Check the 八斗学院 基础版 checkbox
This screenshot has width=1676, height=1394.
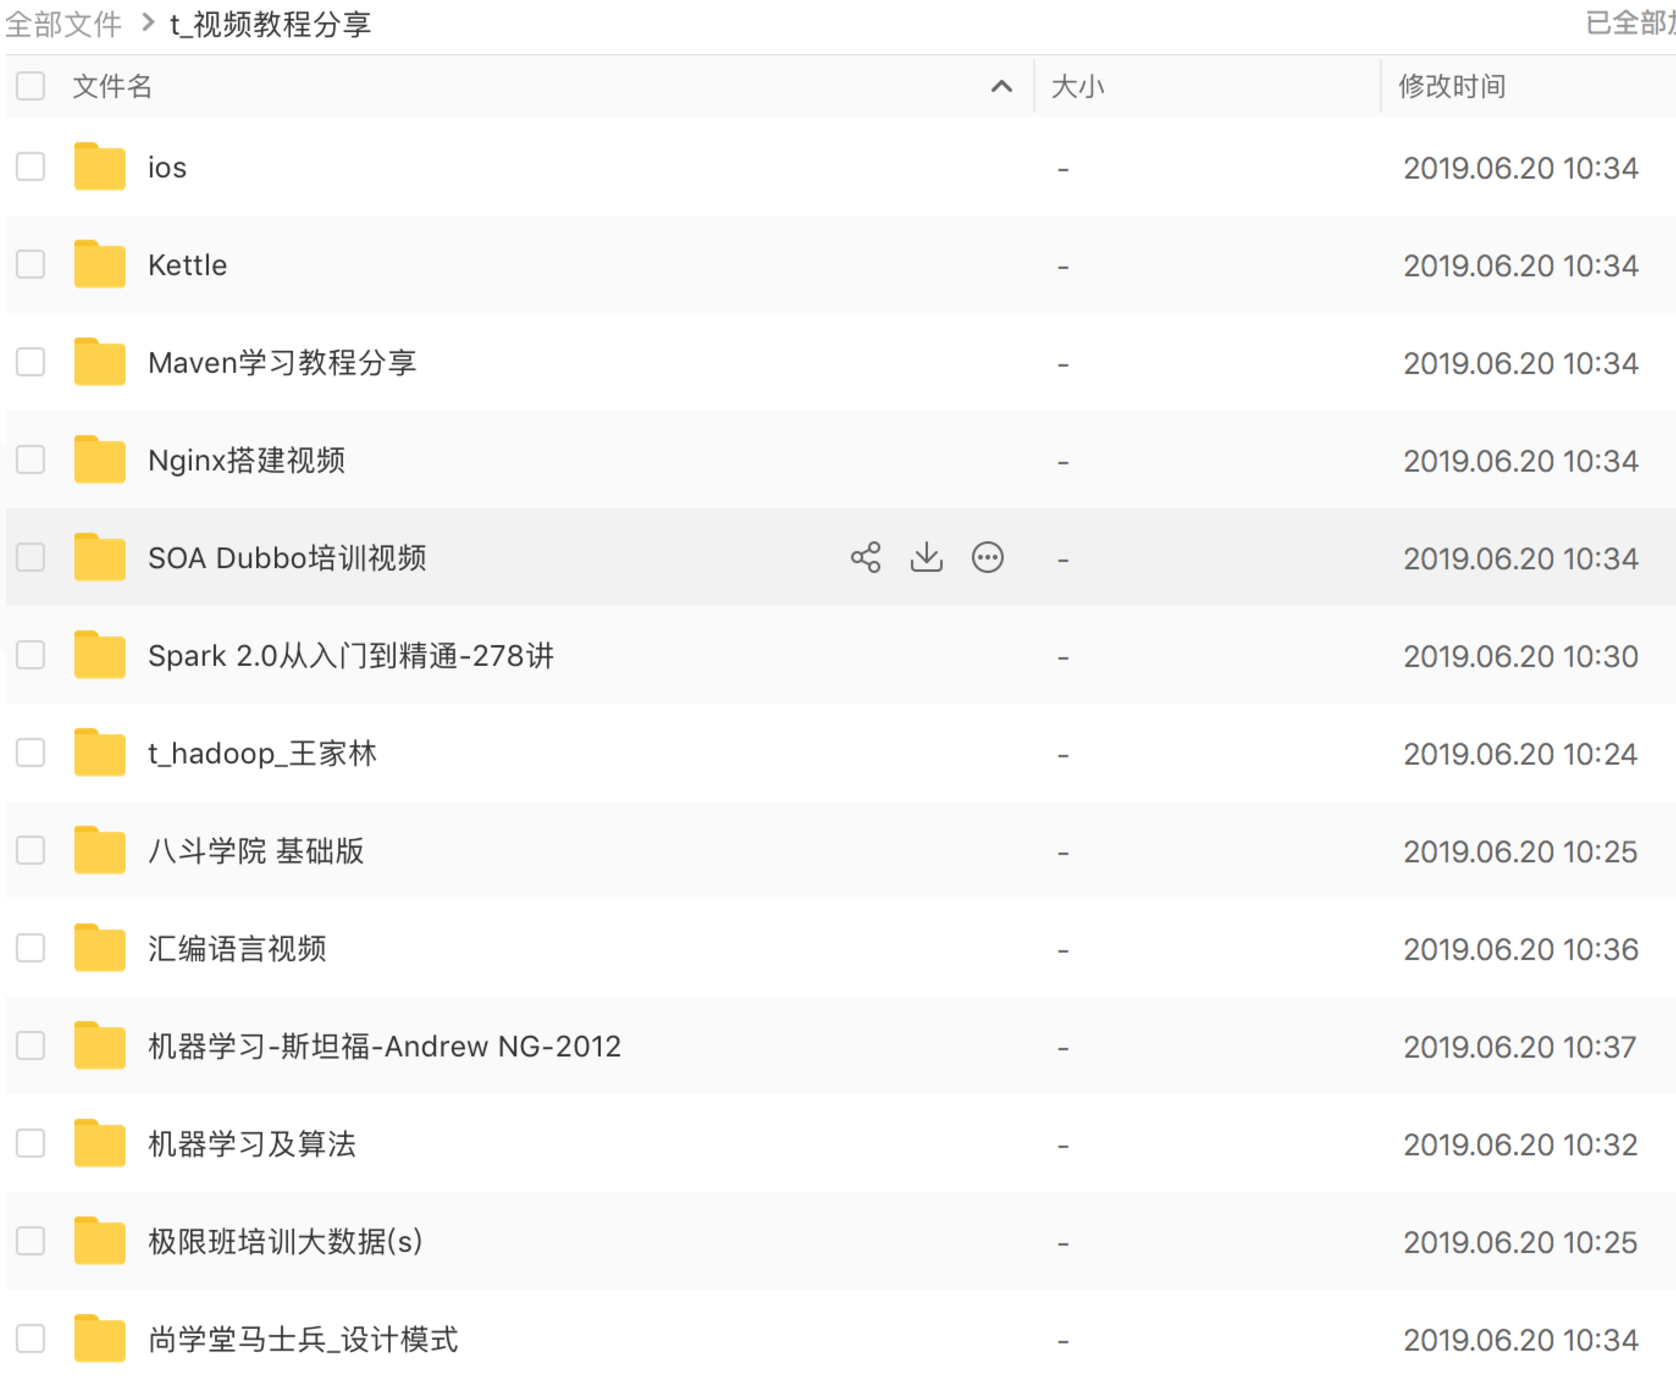pyautogui.click(x=31, y=850)
